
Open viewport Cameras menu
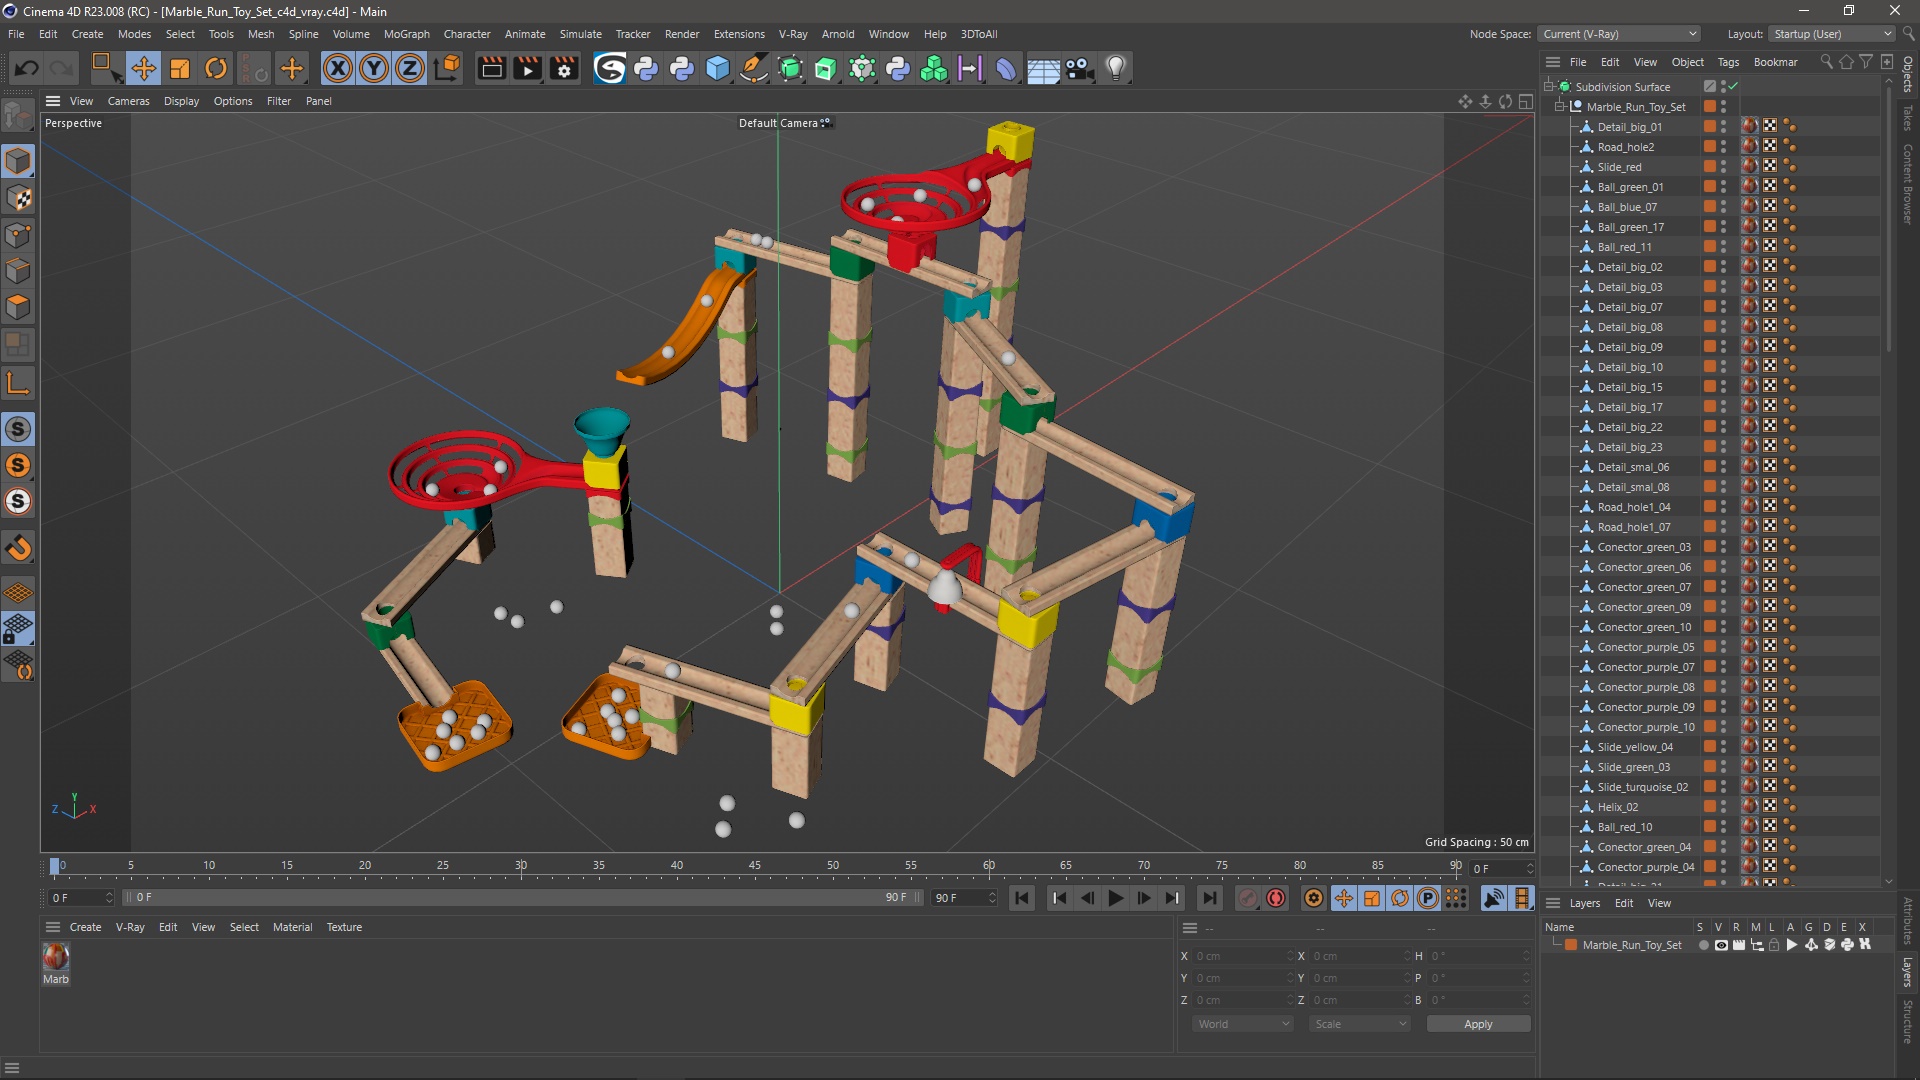point(128,101)
